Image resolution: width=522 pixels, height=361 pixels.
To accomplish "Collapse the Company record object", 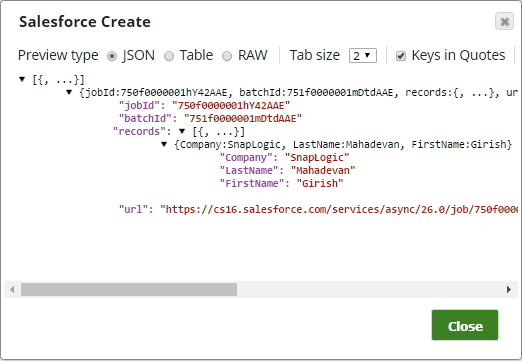I will tap(164, 144).
